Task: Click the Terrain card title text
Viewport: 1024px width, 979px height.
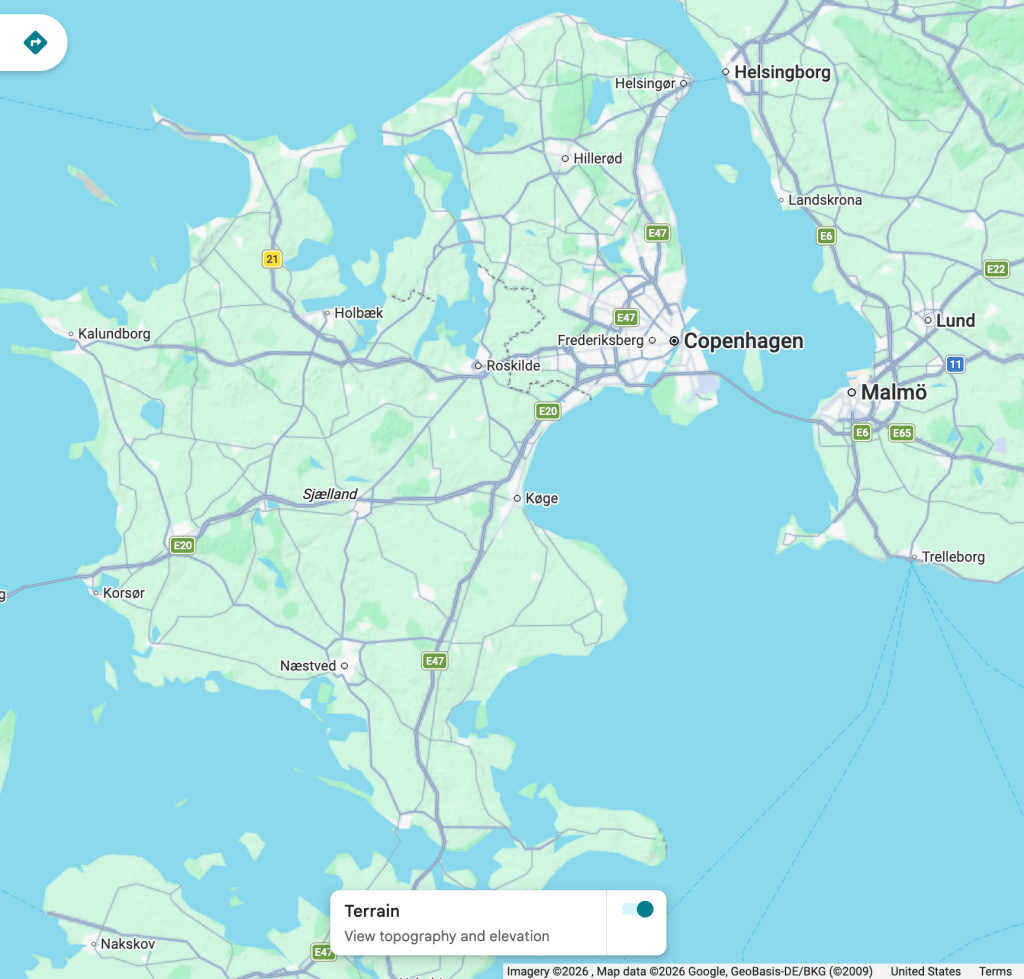Action: (372, 911)
